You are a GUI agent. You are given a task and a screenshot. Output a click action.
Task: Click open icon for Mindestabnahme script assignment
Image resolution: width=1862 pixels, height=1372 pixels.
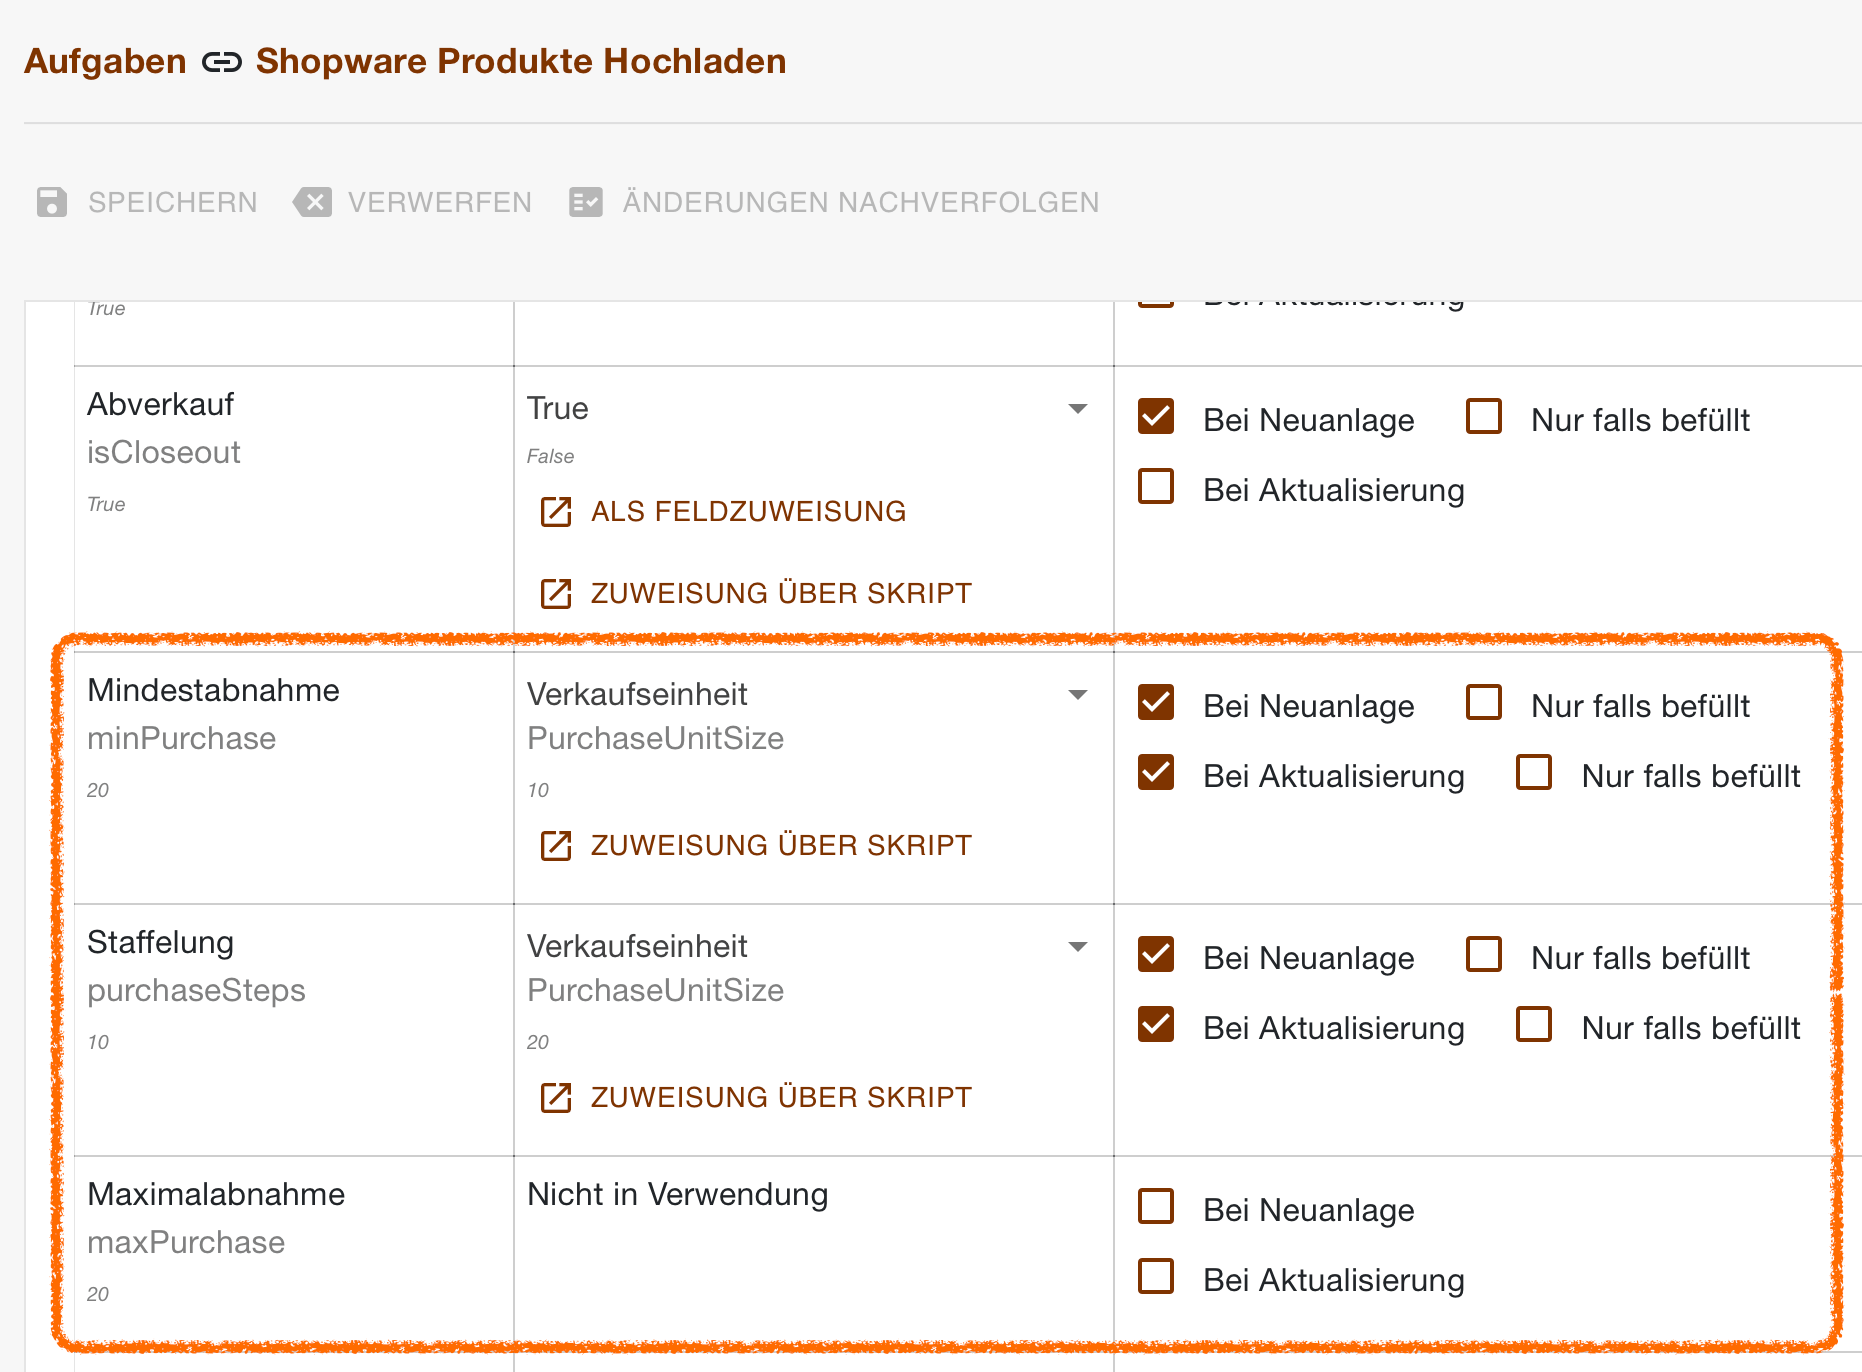556,846
